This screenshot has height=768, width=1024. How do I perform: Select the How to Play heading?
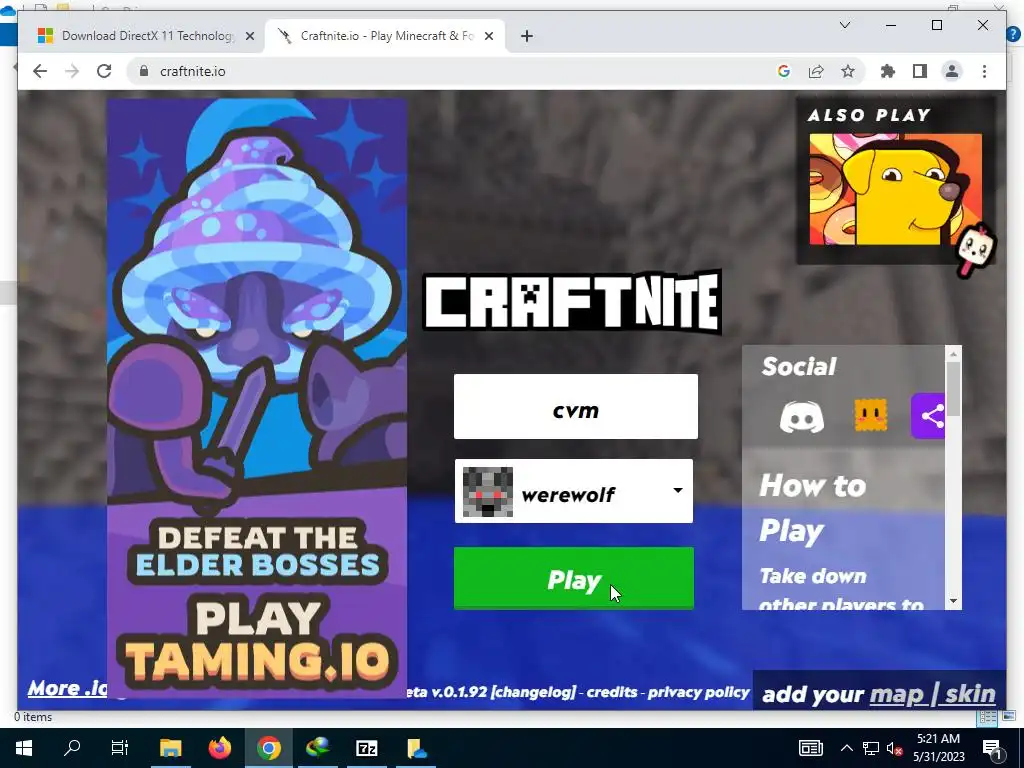813,508
